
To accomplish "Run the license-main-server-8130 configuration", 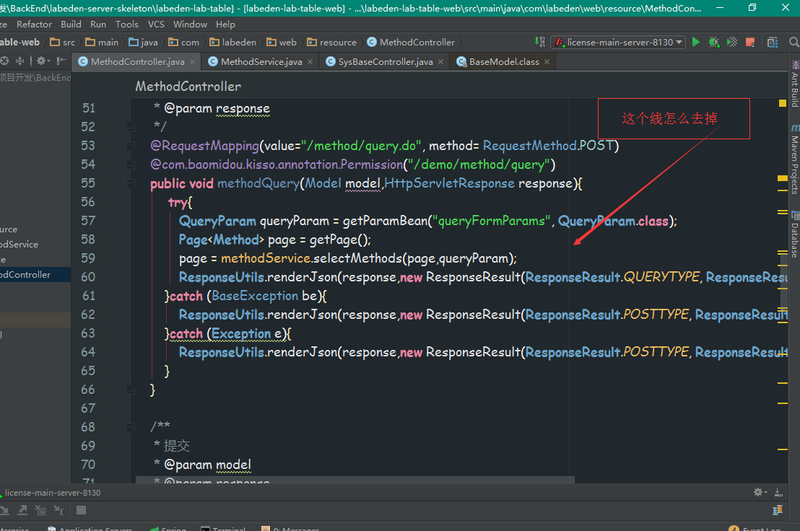I will coord(696,43).
